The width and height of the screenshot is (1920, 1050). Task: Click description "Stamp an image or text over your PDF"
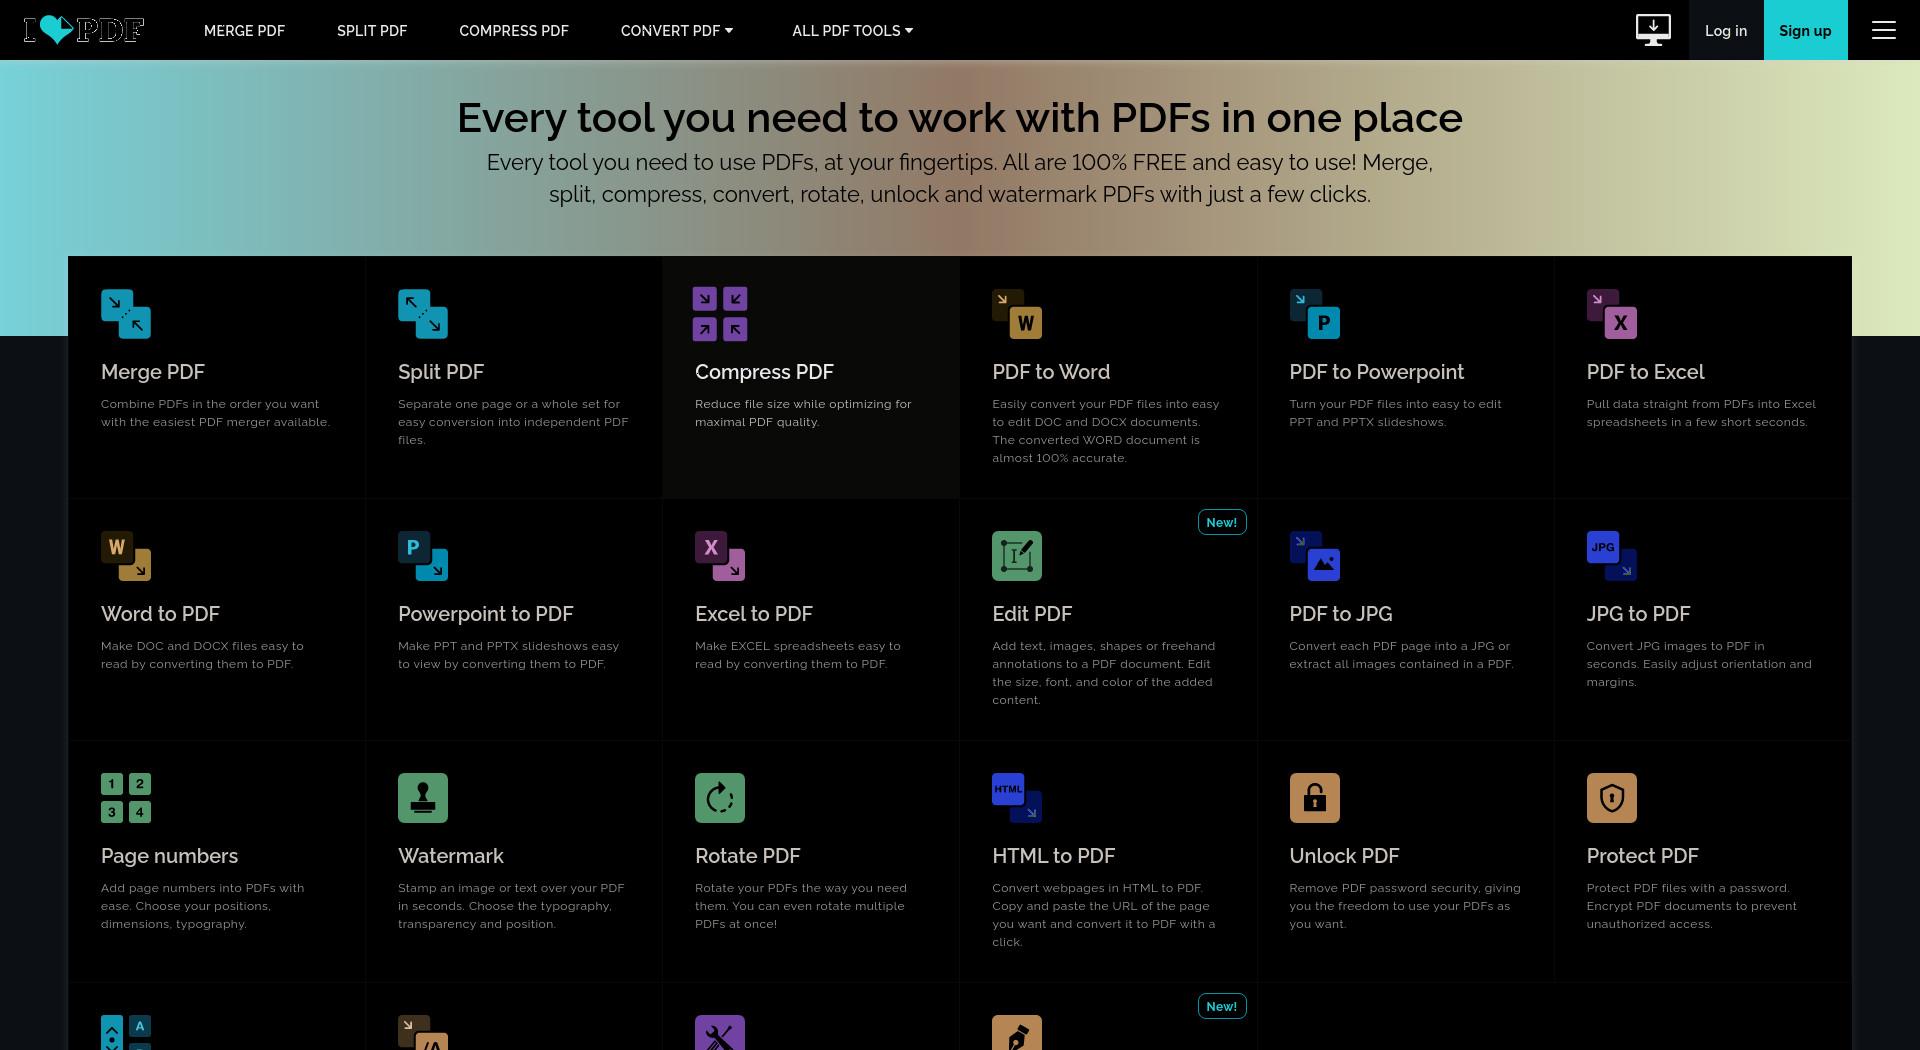[511, 888]
